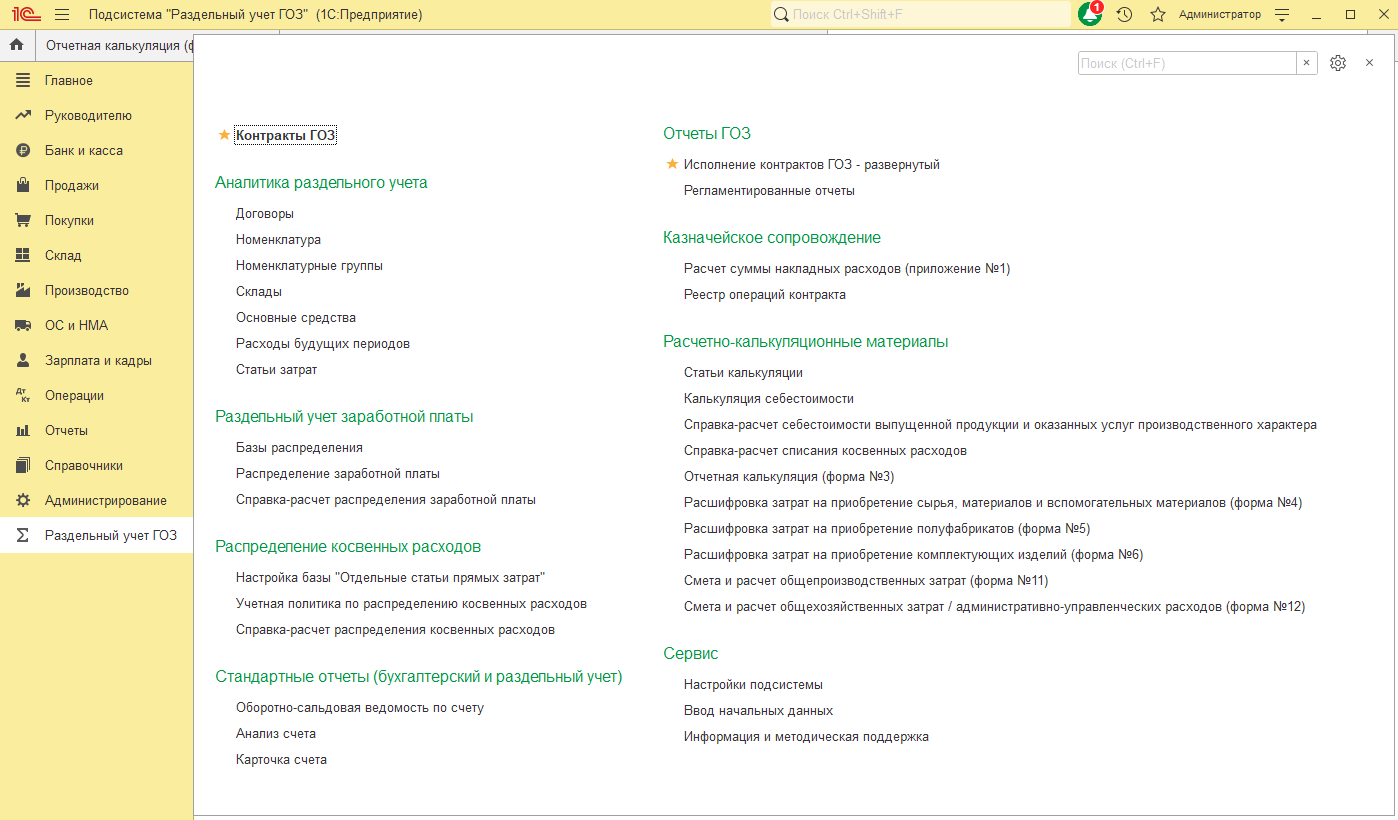Open the Настройки подсистемы link
1398x820 pixels.
click(753, 684)
